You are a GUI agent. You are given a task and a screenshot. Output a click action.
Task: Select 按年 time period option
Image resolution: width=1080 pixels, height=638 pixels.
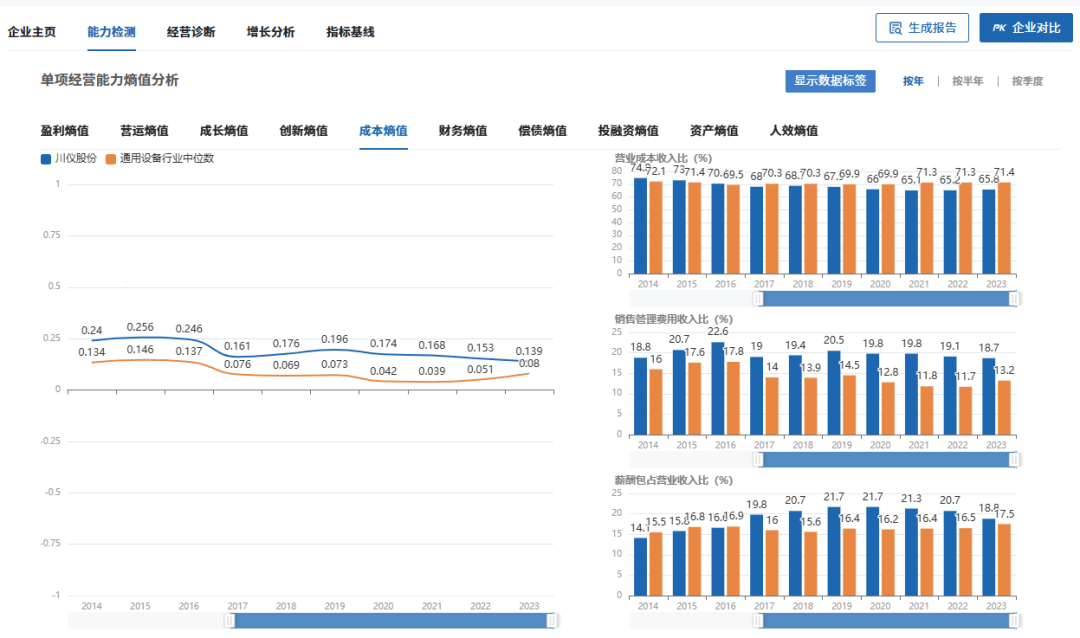pos(913,81)
